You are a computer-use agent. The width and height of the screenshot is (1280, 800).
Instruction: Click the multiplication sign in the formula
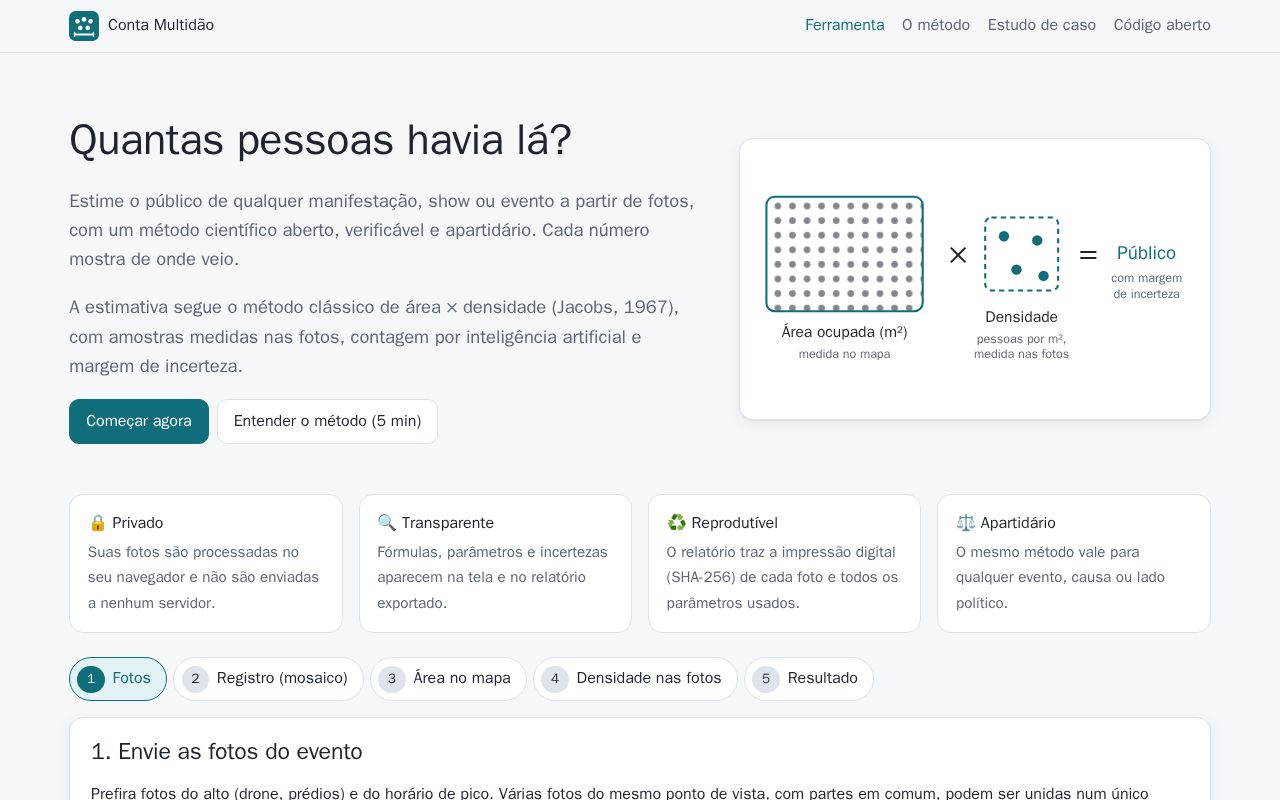click(958, 255)
